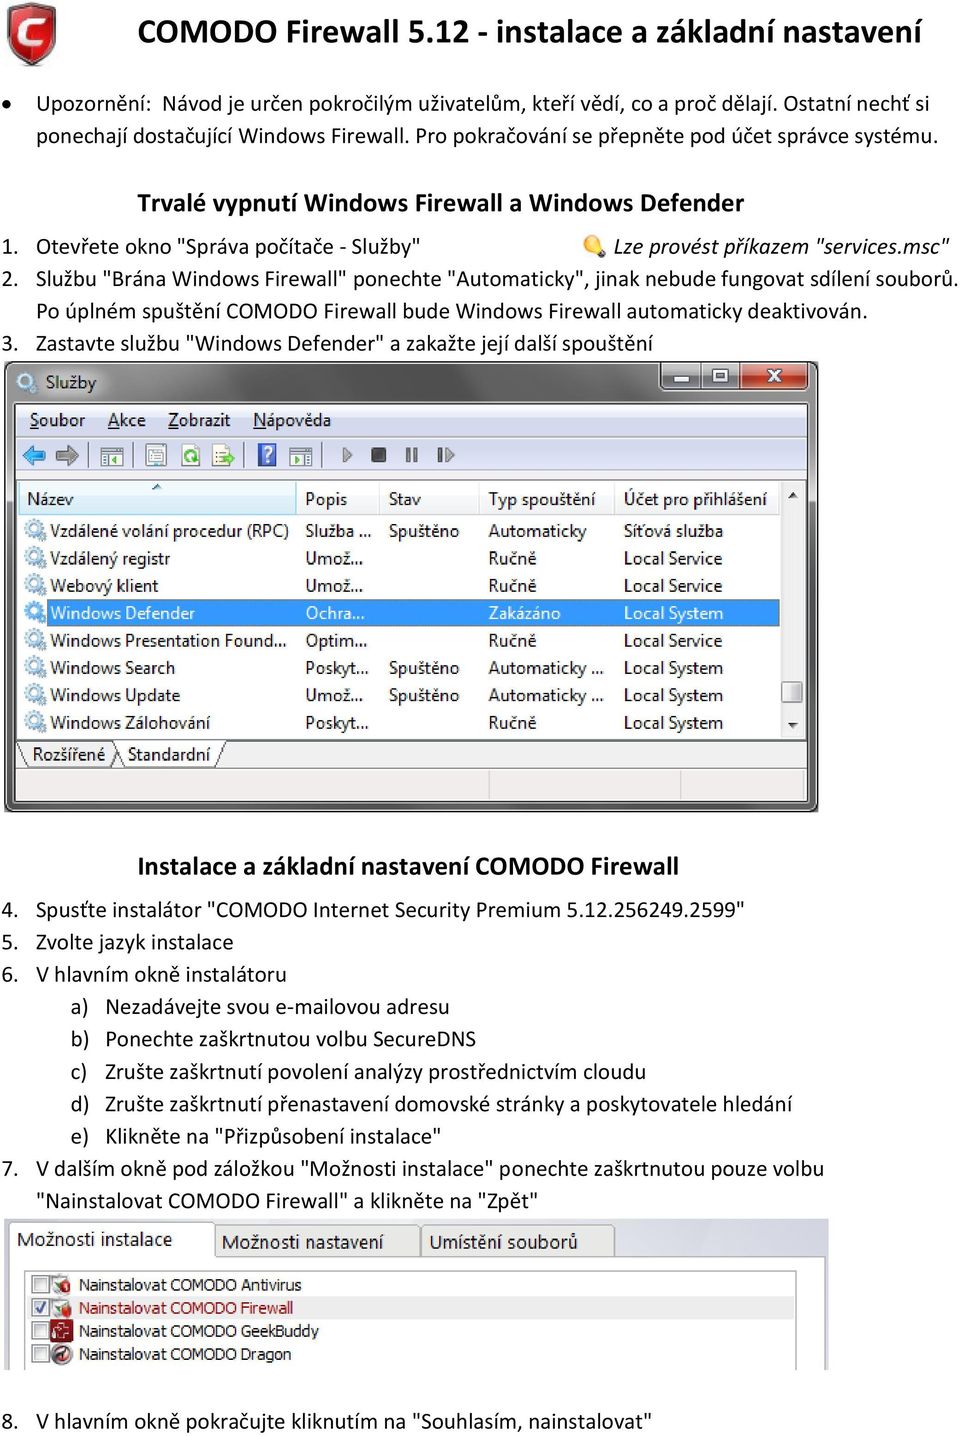The height and width of the screenshot is (1436, 960).
Task: Click Zakázáno startup type of Windows Defender
Action: tap(524, 612)
